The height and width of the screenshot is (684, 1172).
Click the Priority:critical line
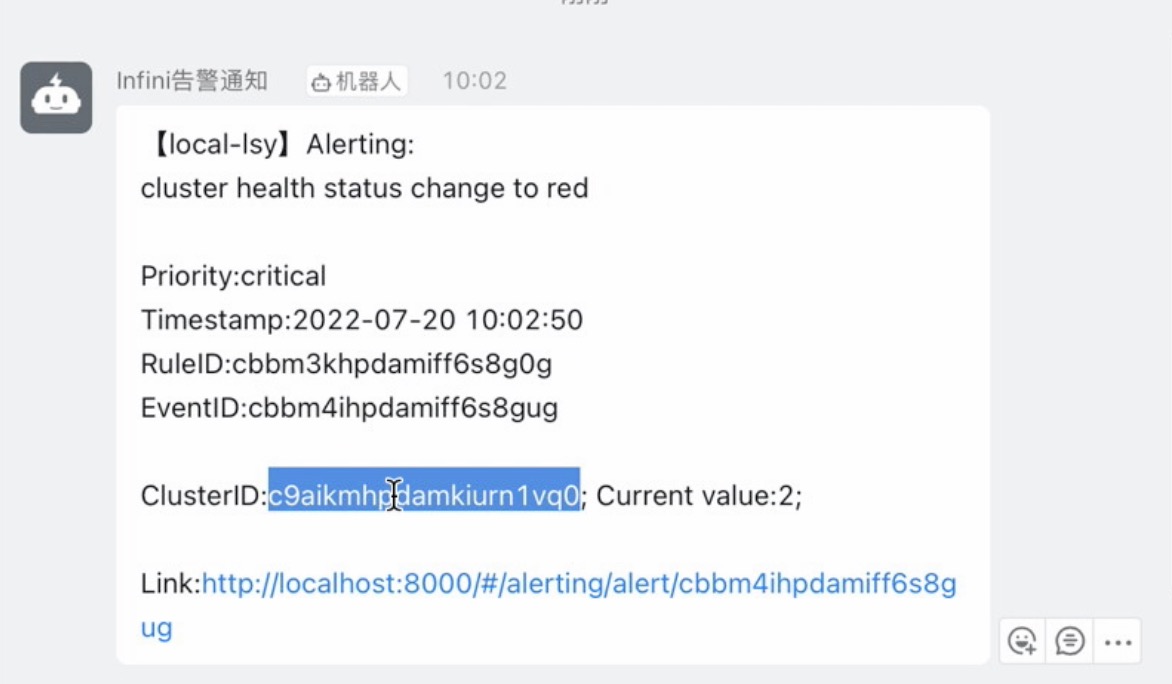[x=233, y=276]
